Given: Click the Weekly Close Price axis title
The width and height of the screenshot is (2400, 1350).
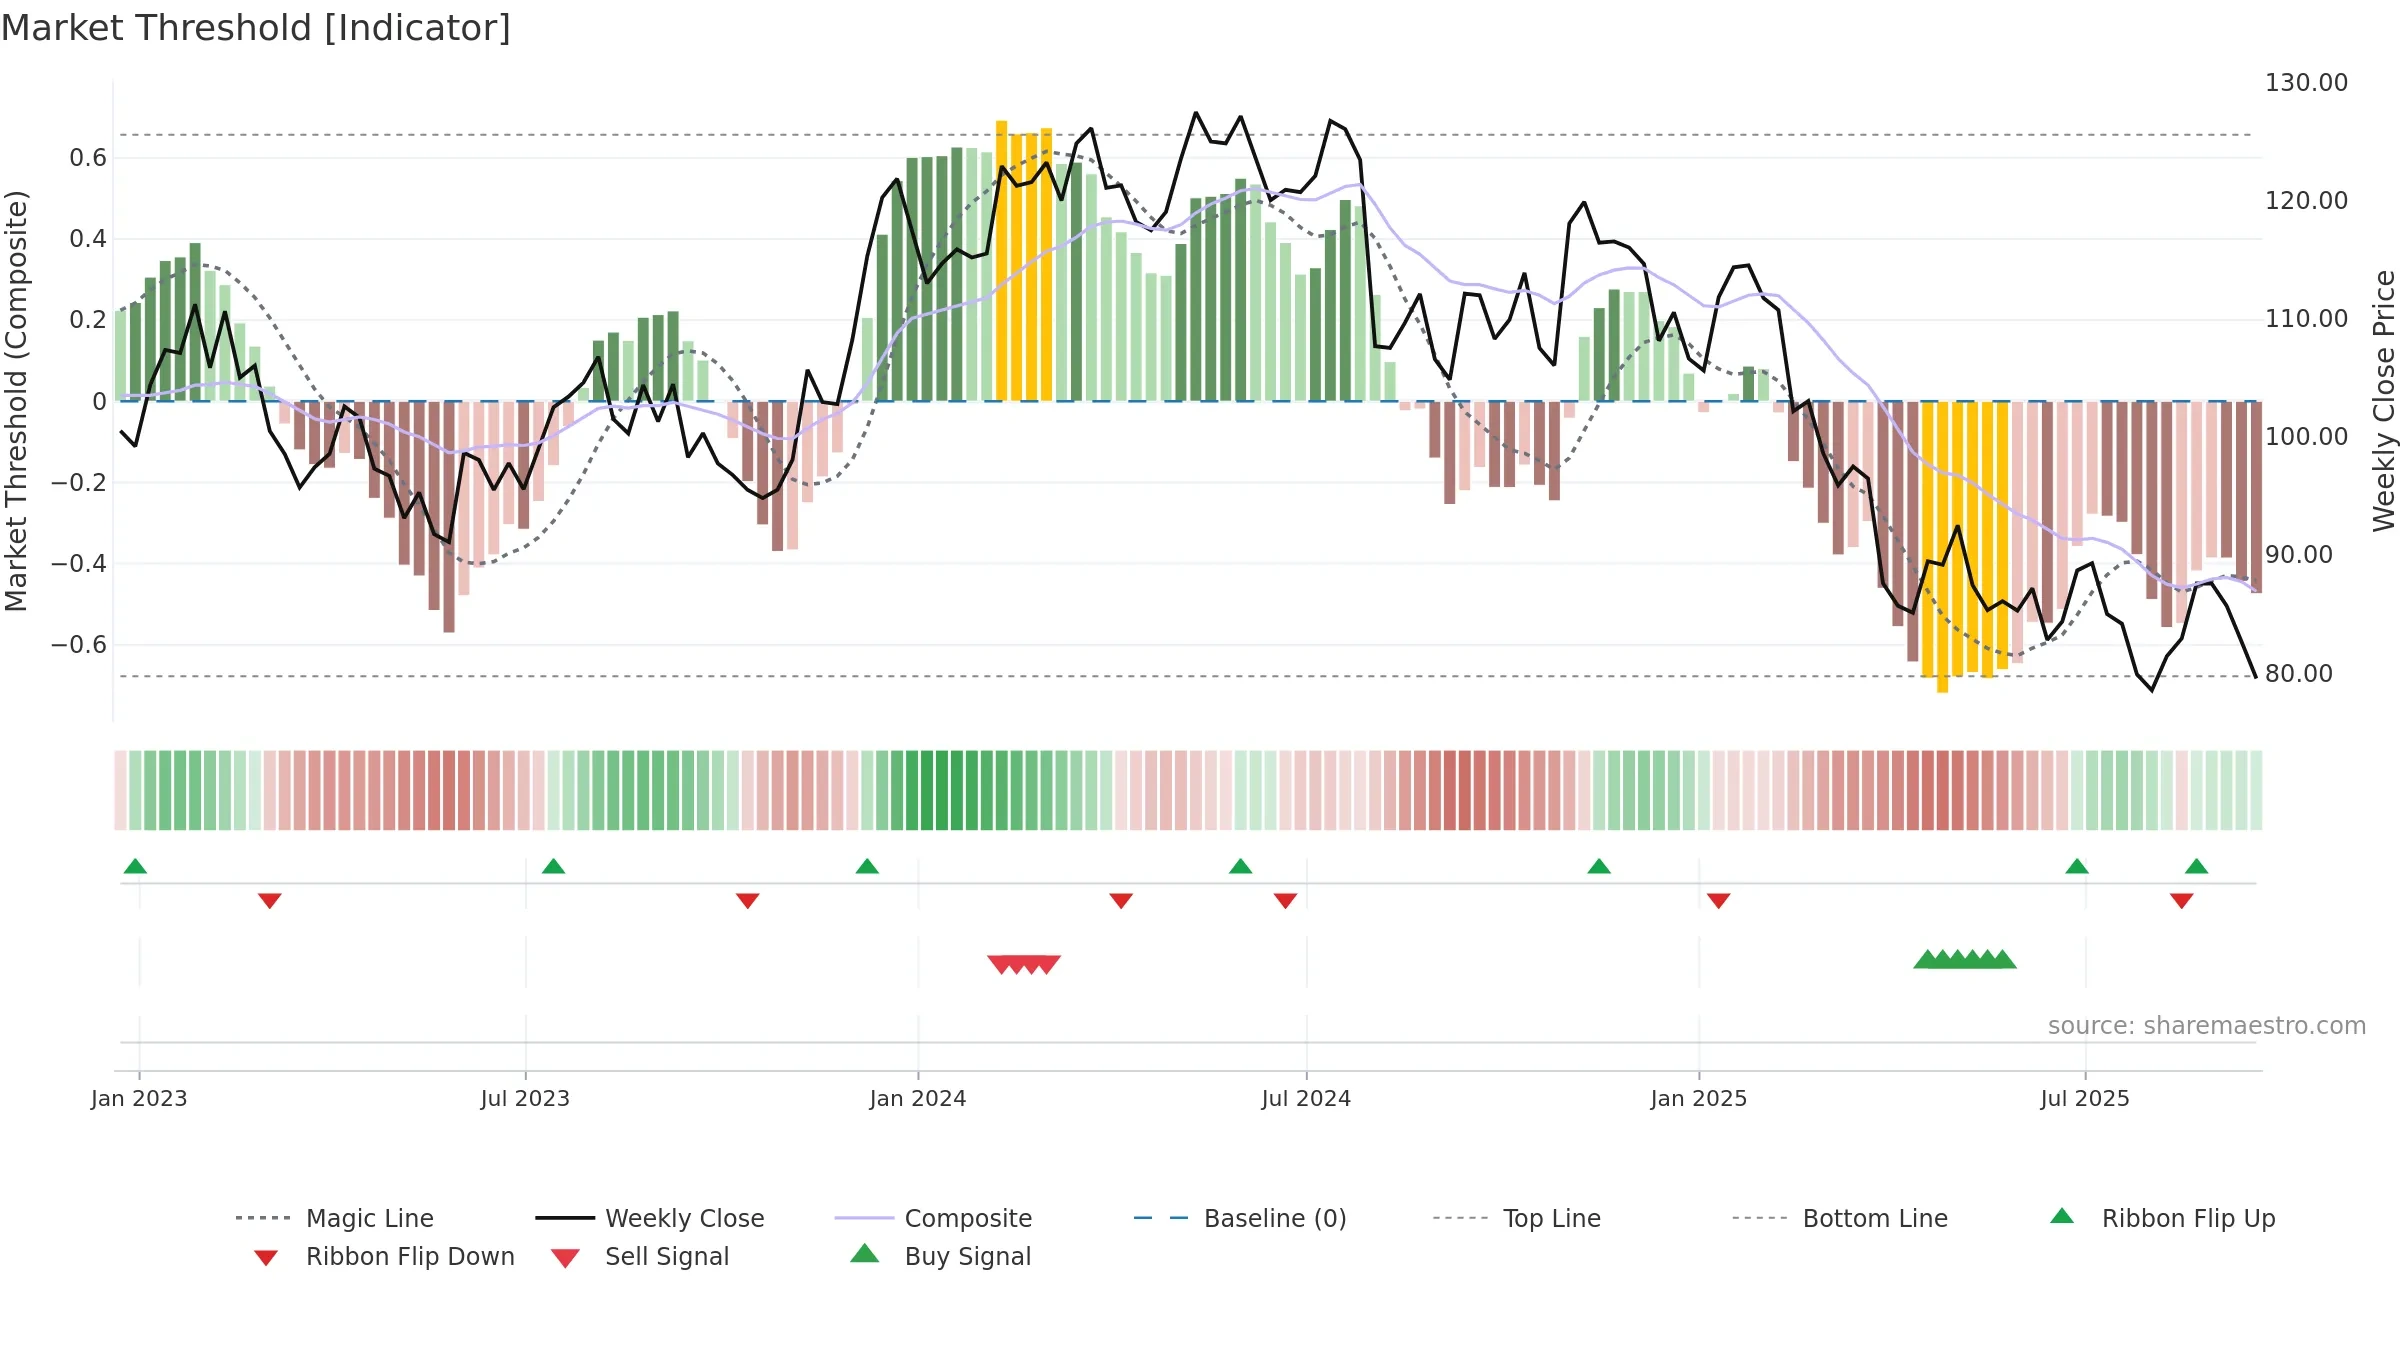Looking at the screenshot, I should point(2384,401).
